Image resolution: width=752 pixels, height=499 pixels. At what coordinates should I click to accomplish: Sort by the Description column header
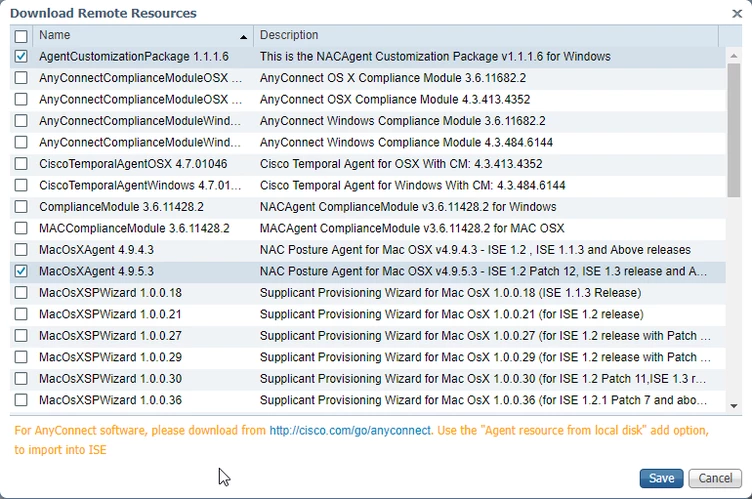tap(486, 36)
